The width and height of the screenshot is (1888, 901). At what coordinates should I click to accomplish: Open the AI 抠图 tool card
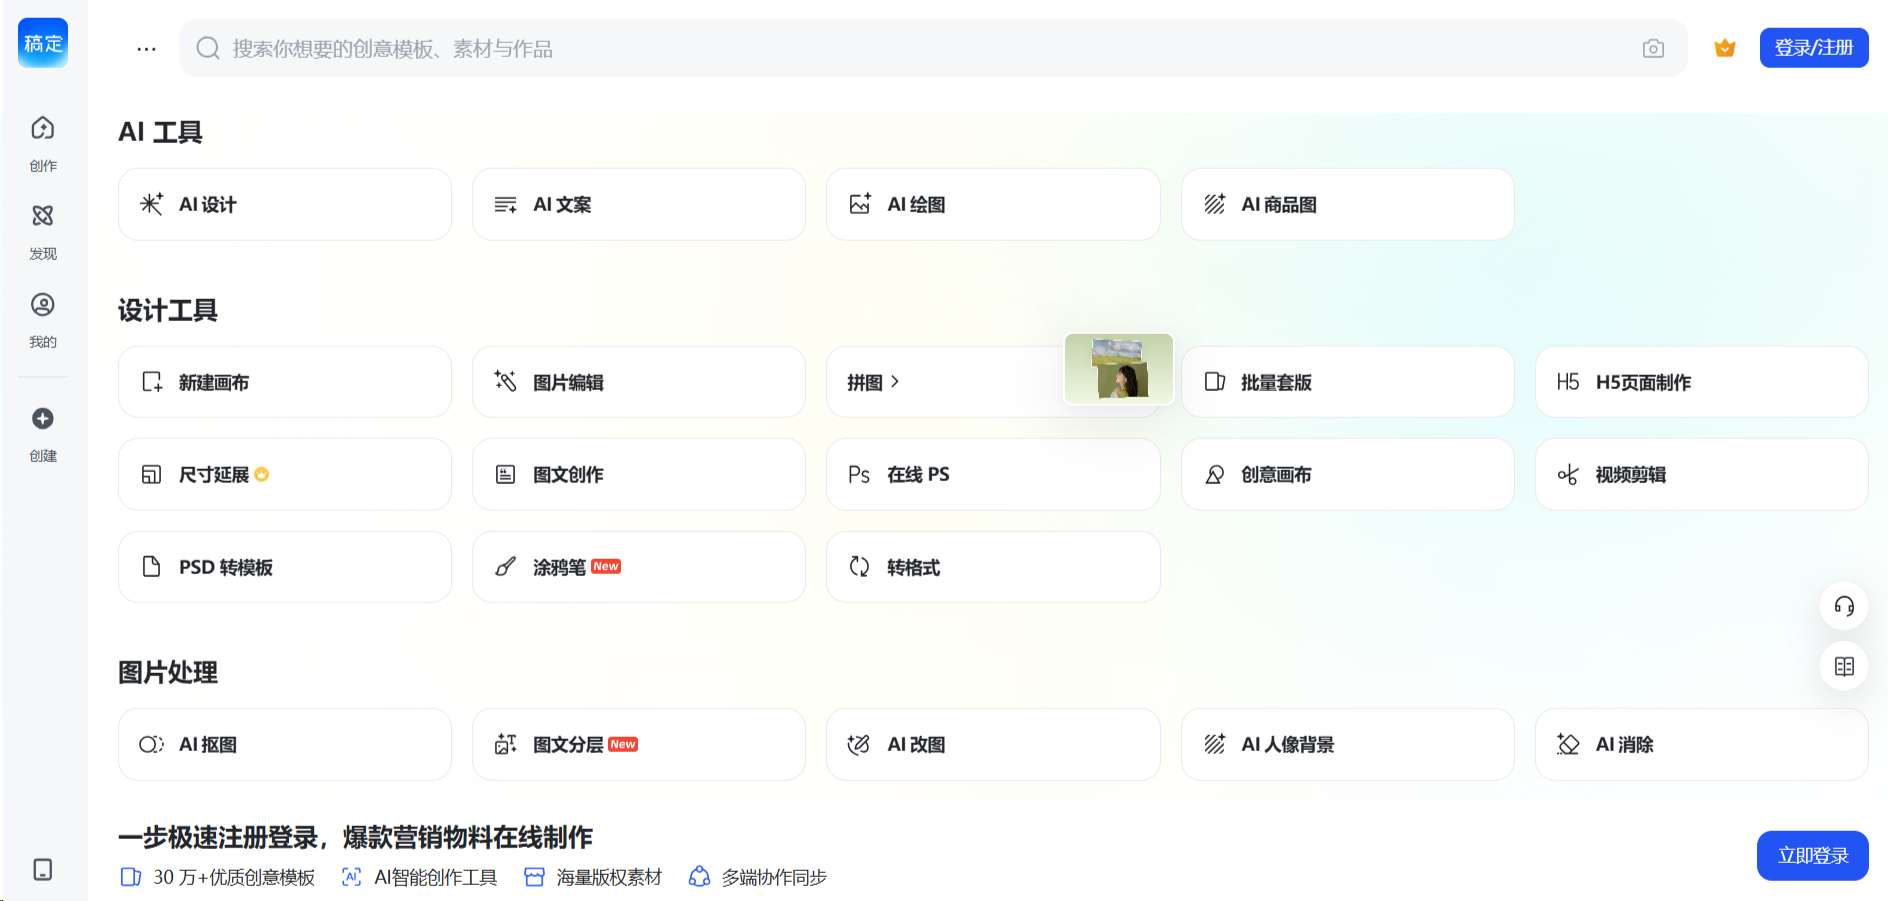tap(284, 744)
